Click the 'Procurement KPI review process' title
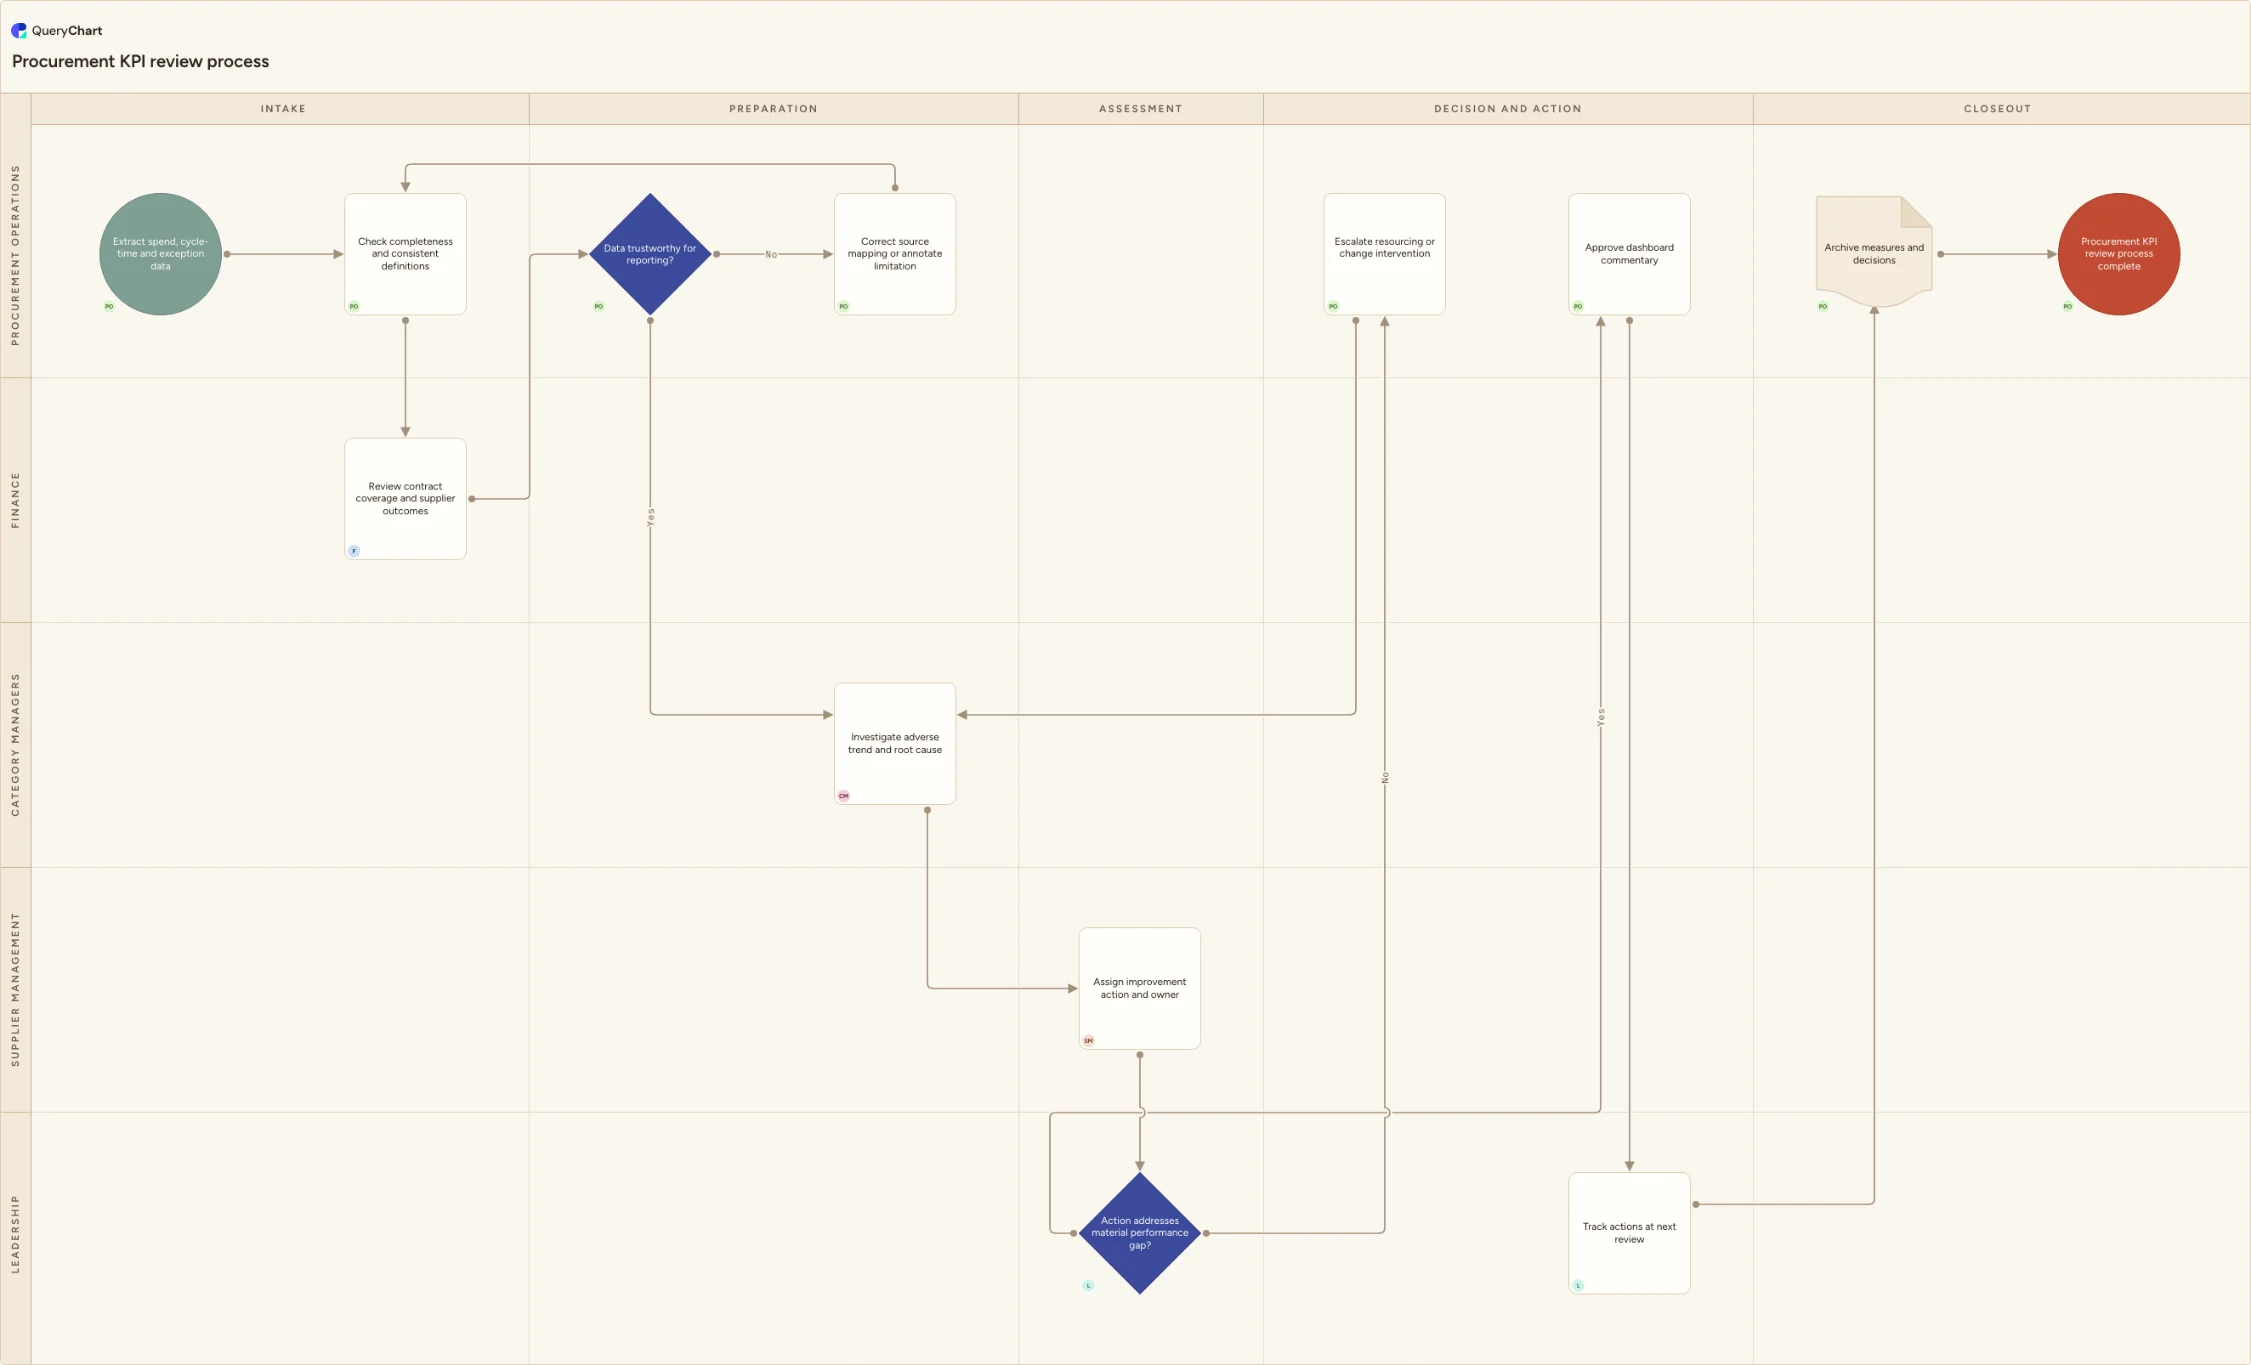This screenshot has width=2251, height=1365. click(140, 61)
